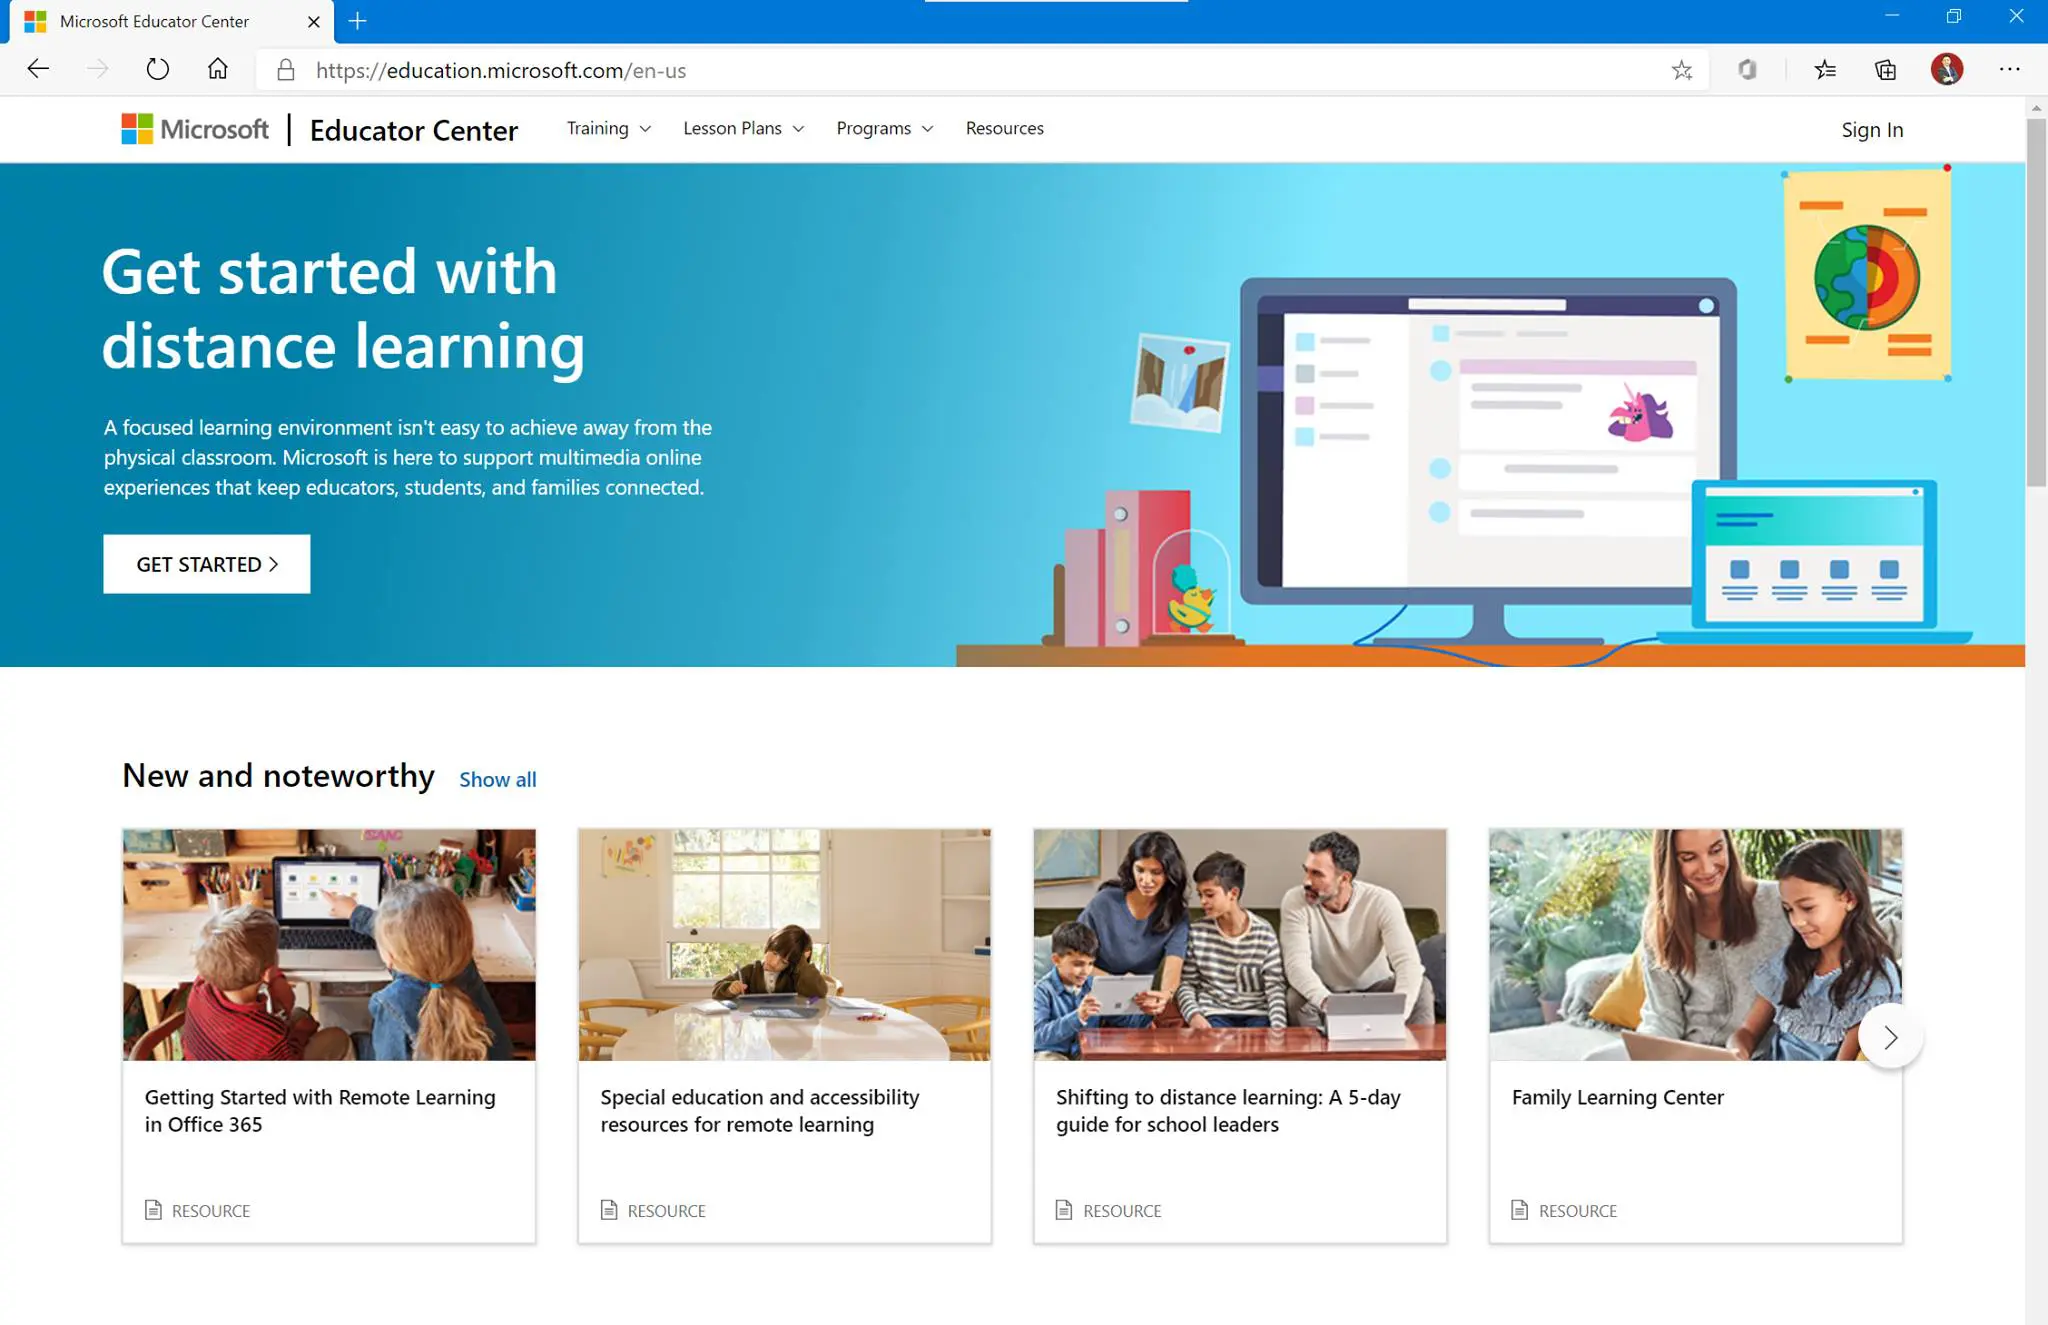Click RESOURCE label on Special education card
2048x1325 pixels.
[667, 1211]
